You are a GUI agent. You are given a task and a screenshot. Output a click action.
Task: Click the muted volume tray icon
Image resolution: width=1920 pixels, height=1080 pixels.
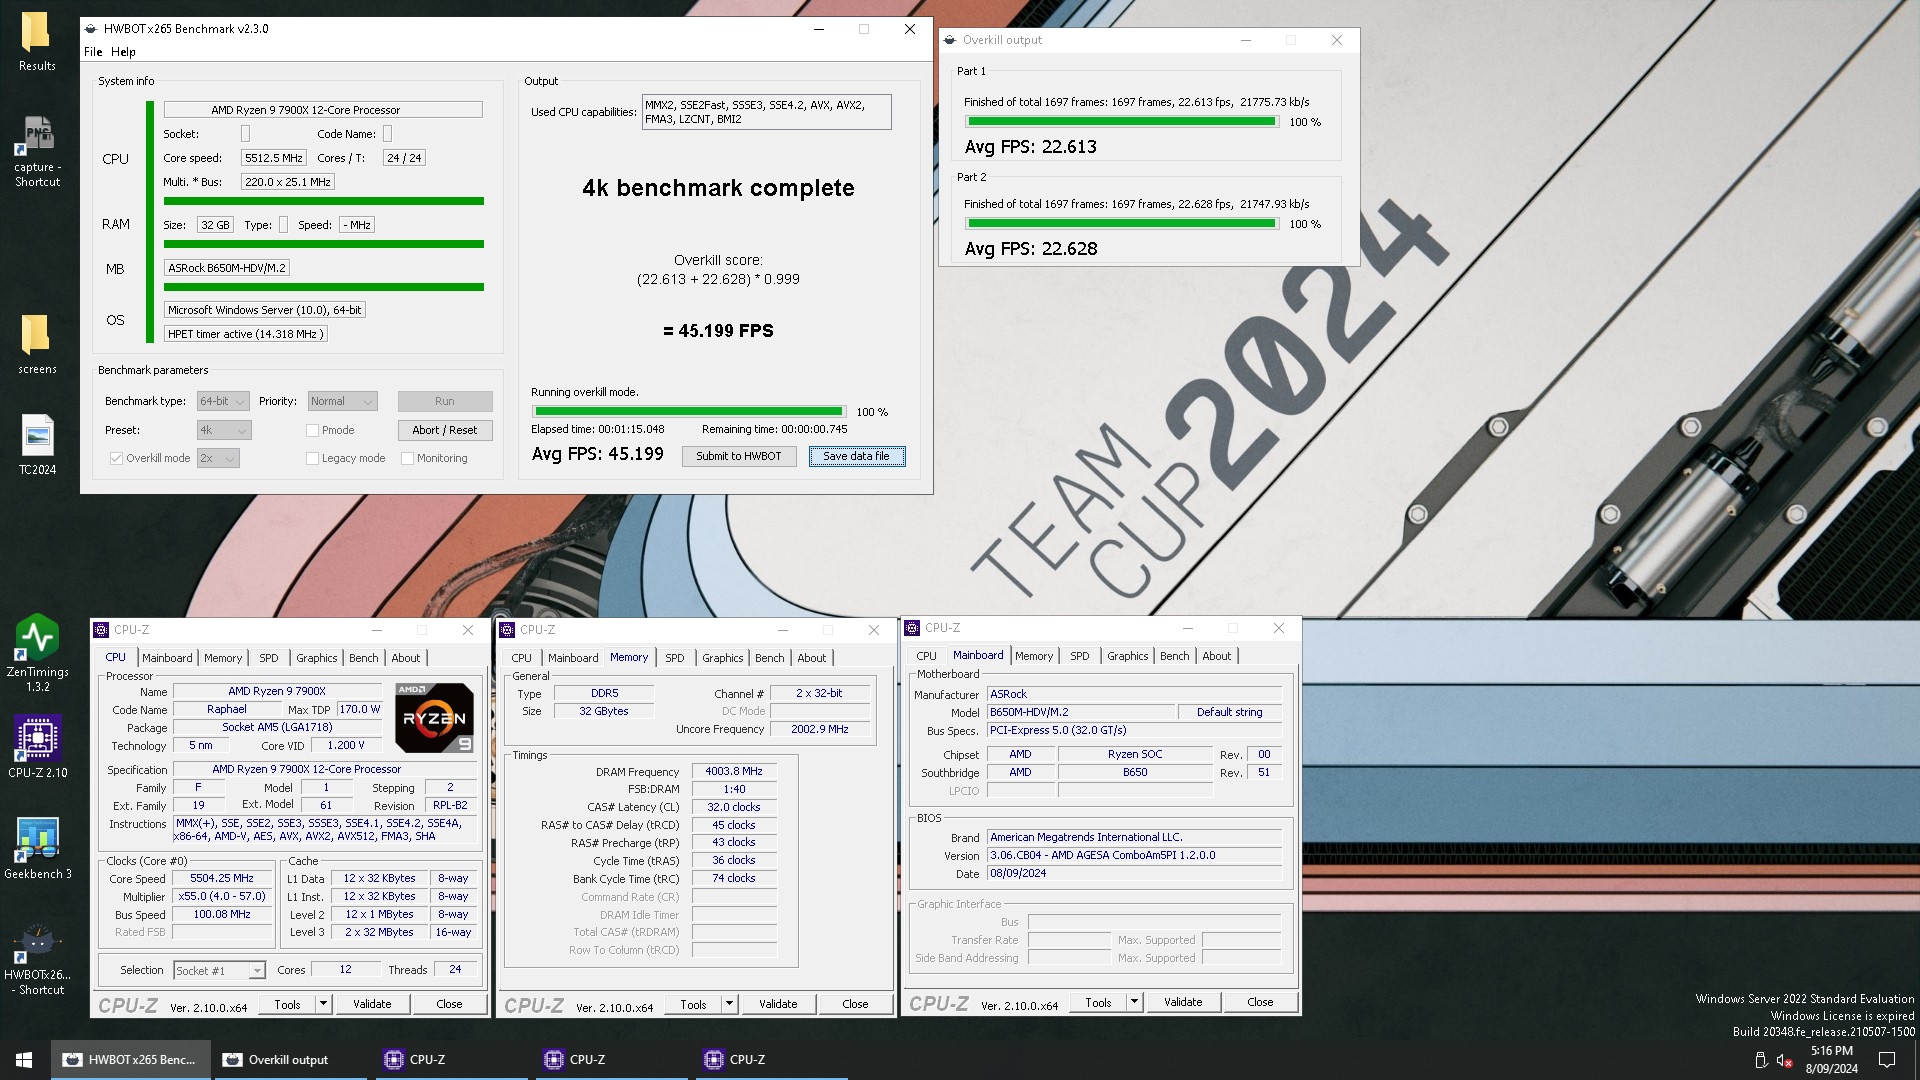pyautogui.click(x=1785, y=1060)
